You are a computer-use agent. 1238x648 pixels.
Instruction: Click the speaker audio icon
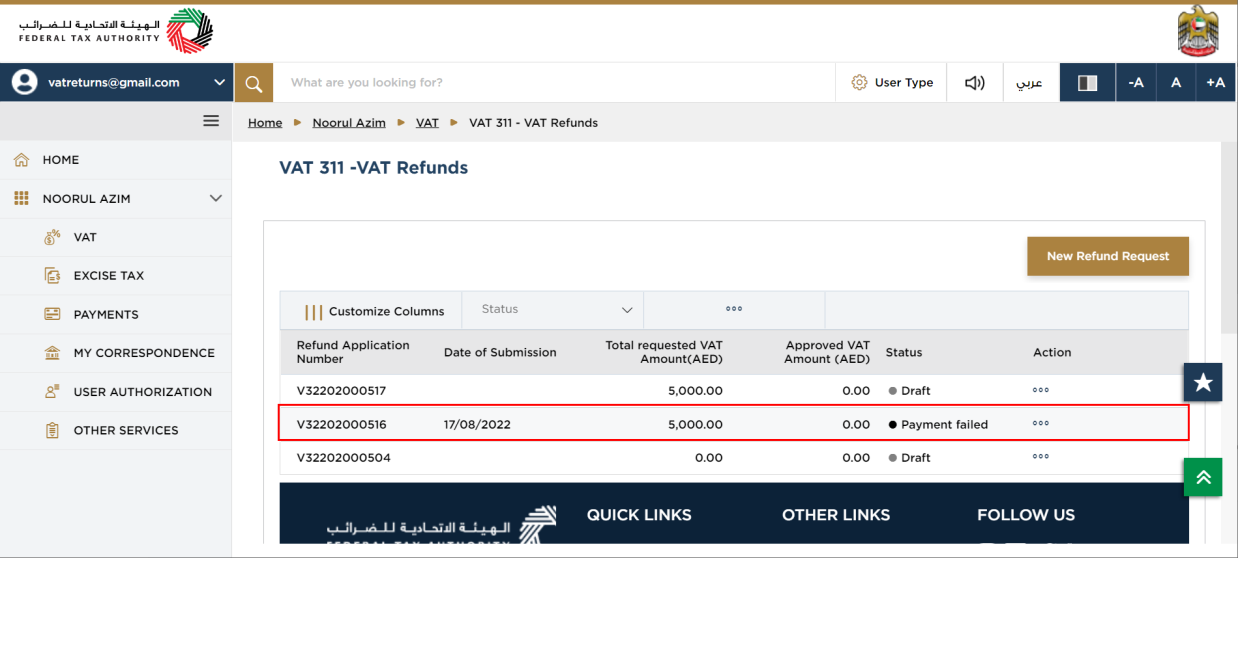point(974,83)
